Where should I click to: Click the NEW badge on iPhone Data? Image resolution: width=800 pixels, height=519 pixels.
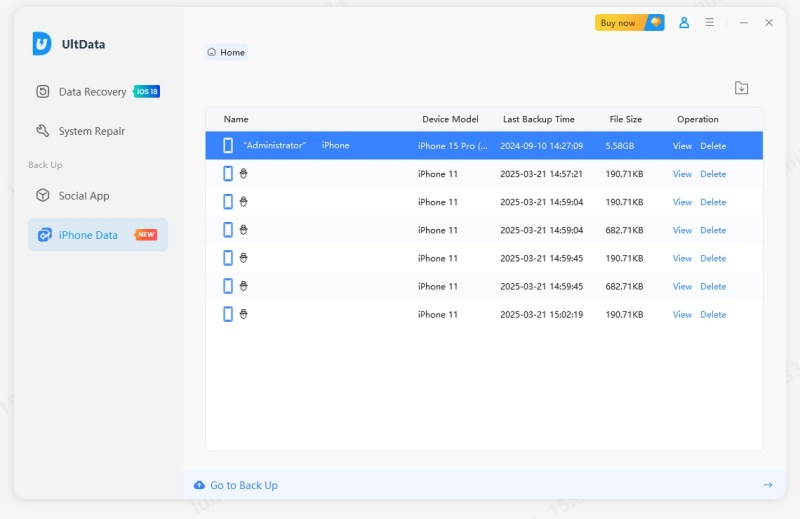tap(146, 235)
